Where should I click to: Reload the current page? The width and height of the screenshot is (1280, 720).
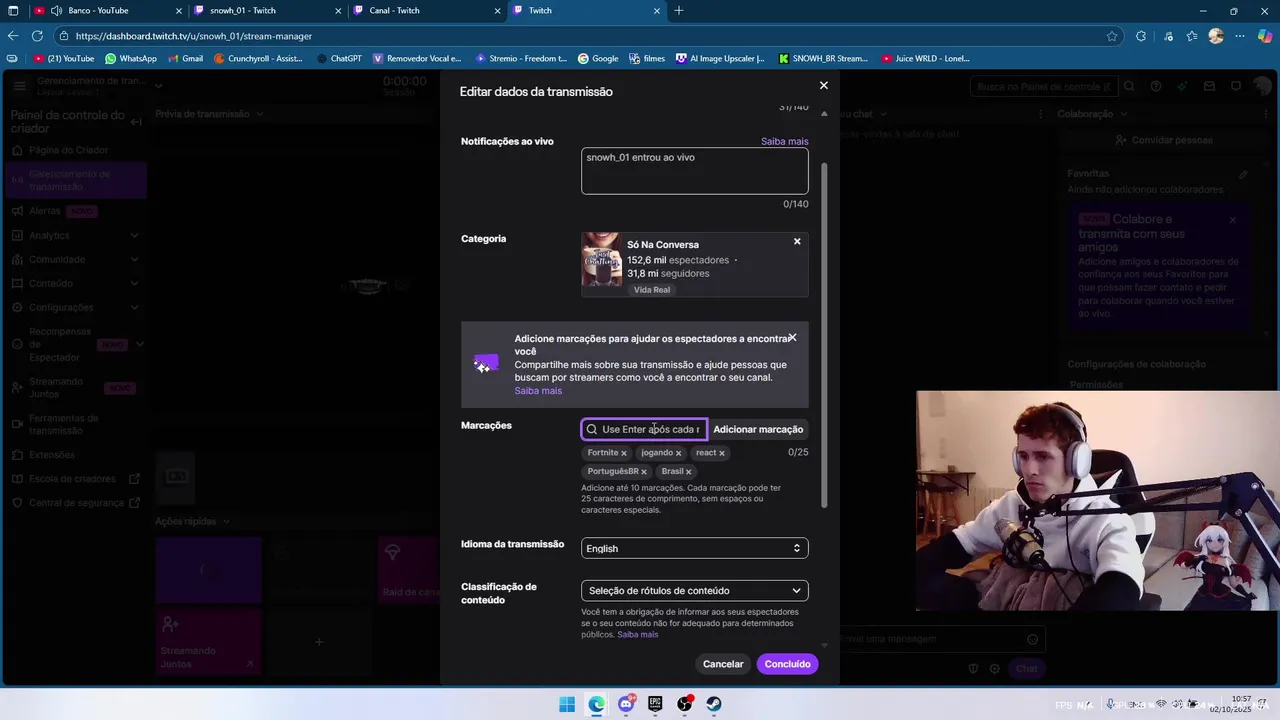click(x=37, y=36)
